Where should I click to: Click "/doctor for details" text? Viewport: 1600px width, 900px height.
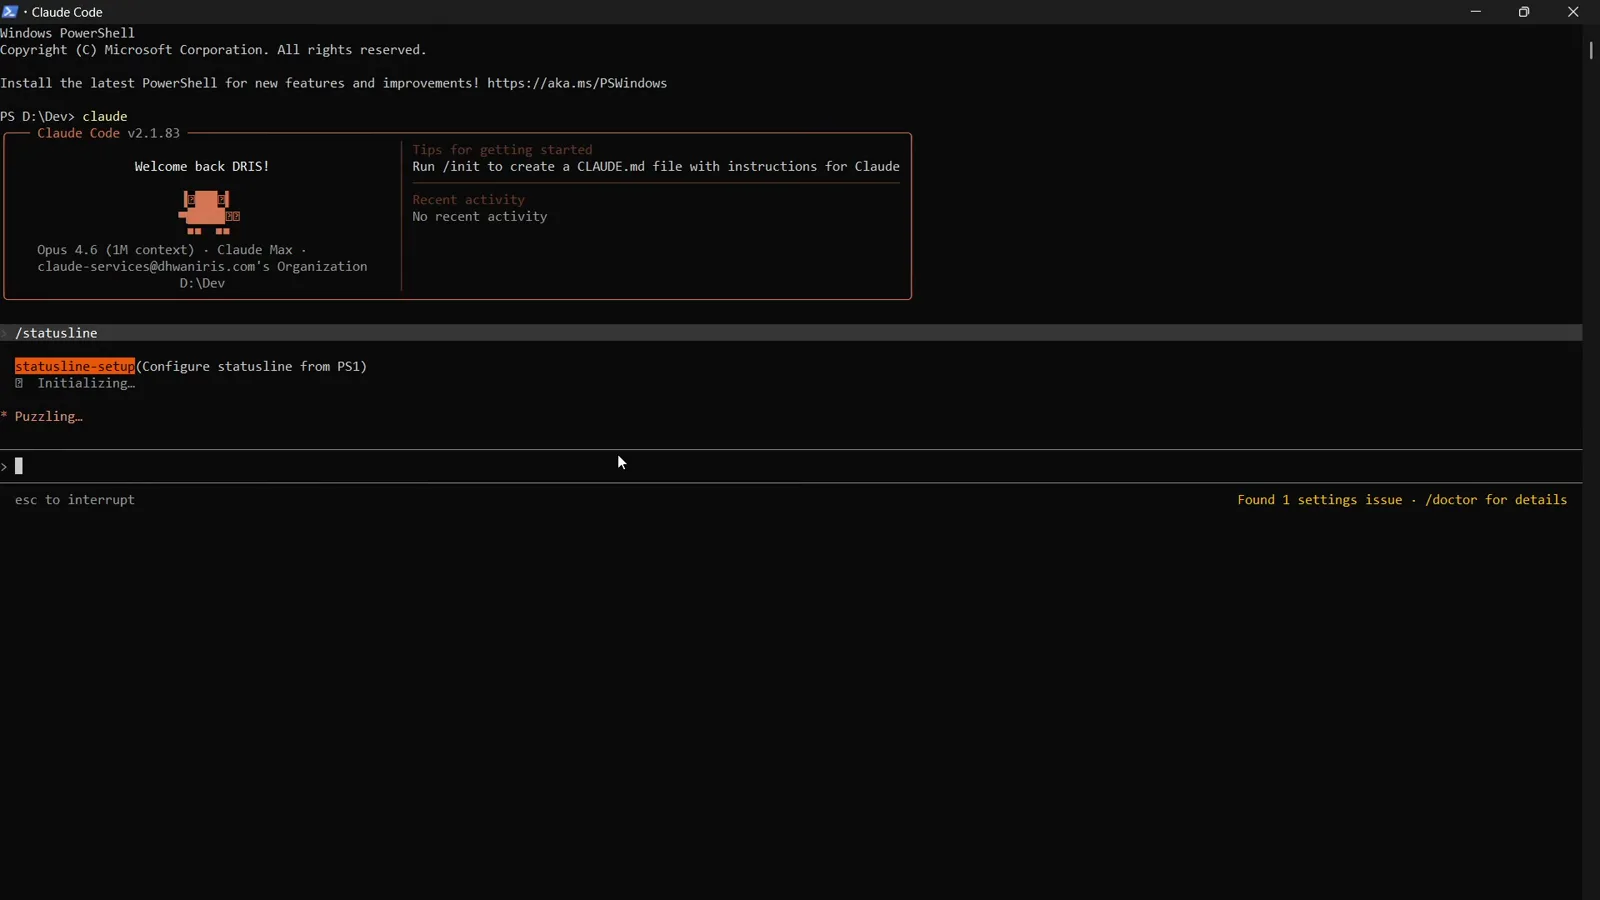coord(1496,500)
